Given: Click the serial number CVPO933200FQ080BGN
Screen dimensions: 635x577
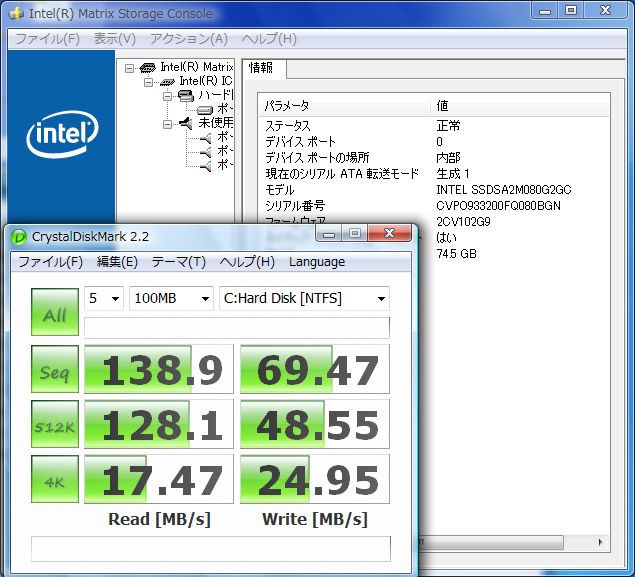Looking at the screenshot, I should [x=499, y=206].
